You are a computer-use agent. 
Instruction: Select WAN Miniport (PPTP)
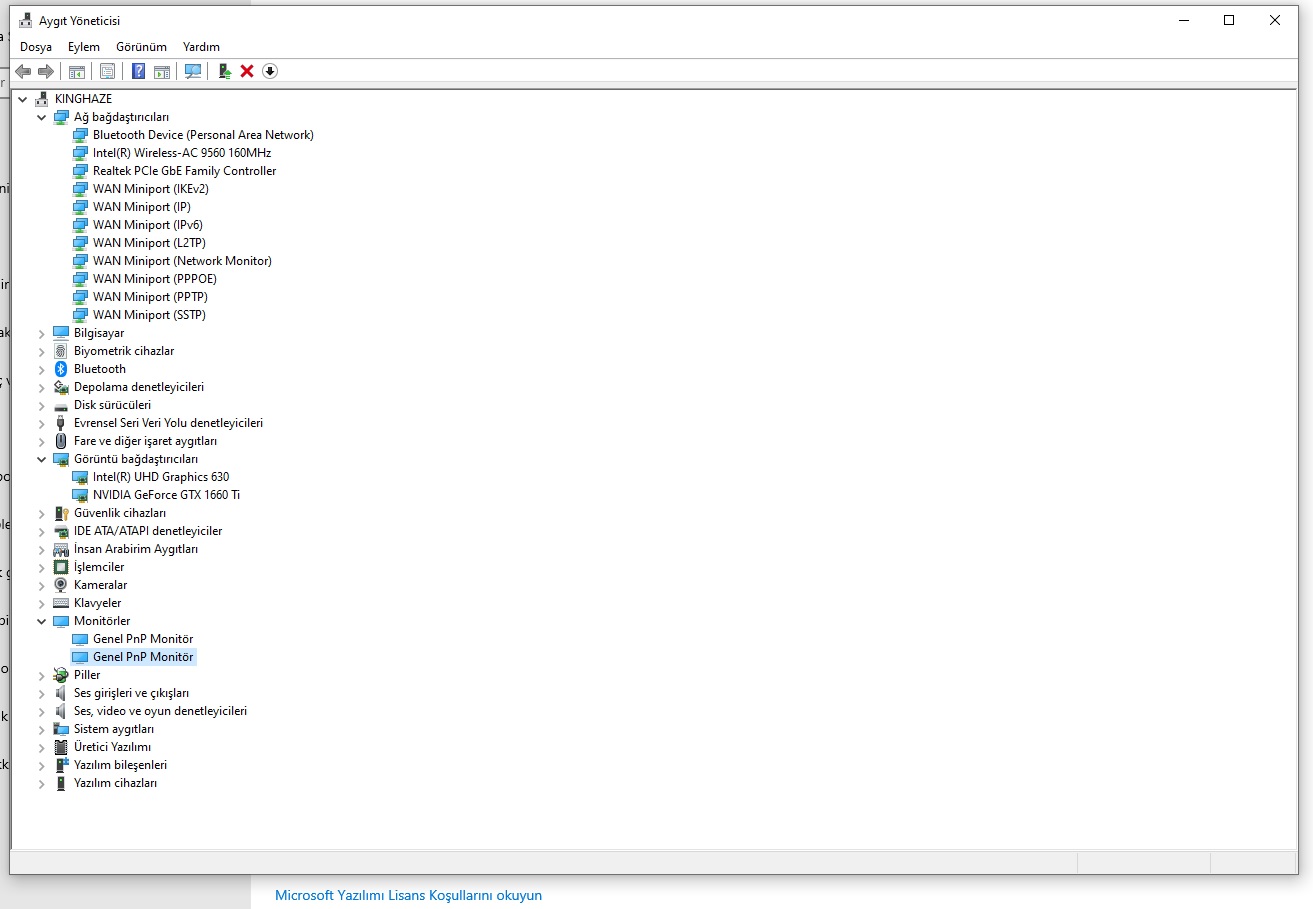click(150, 297)
